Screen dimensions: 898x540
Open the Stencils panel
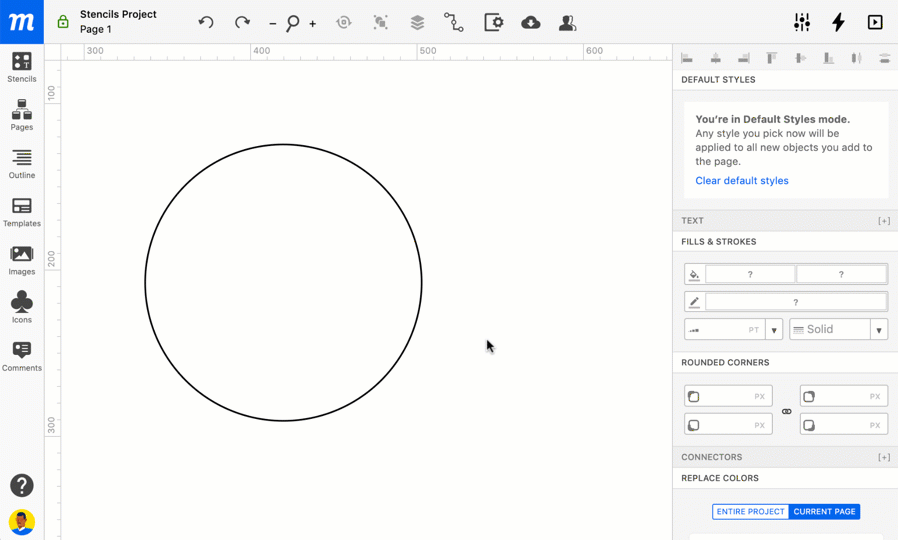pos(22,67)
